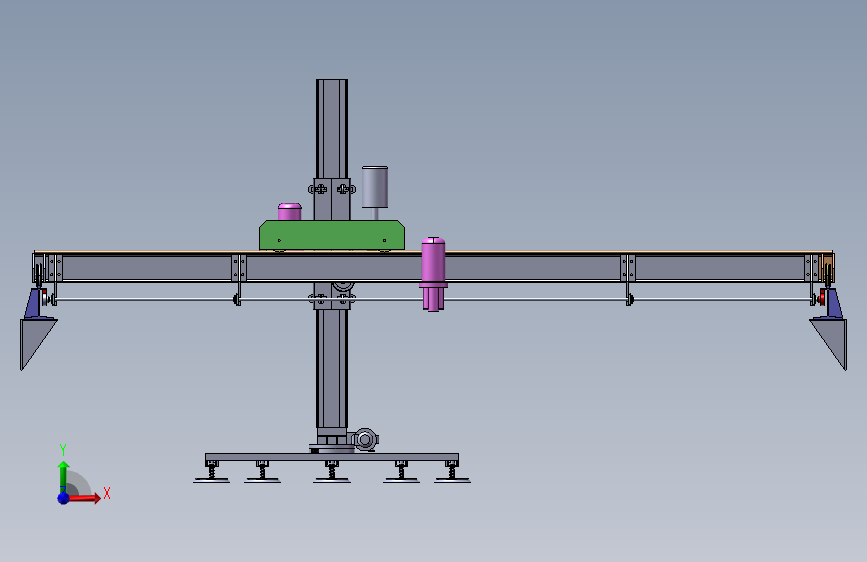Select the gear motor at the column base
Image resolution: width=867 pixels, height=562 pixels.
pyautogui.click(x=365, y=440)
